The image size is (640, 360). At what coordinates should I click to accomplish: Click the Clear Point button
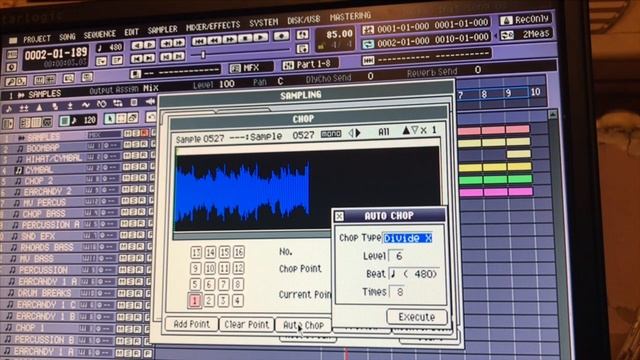coord(247,324)
